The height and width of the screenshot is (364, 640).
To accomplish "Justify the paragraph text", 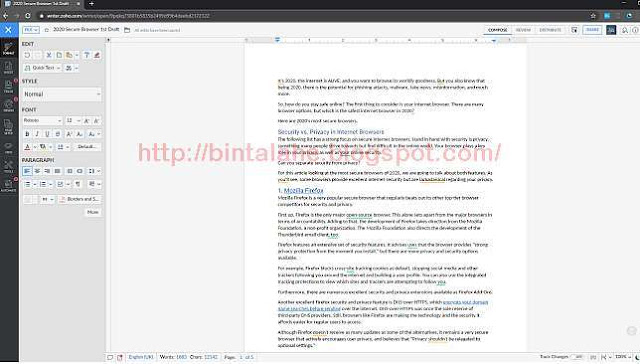I will coord(58,171).
